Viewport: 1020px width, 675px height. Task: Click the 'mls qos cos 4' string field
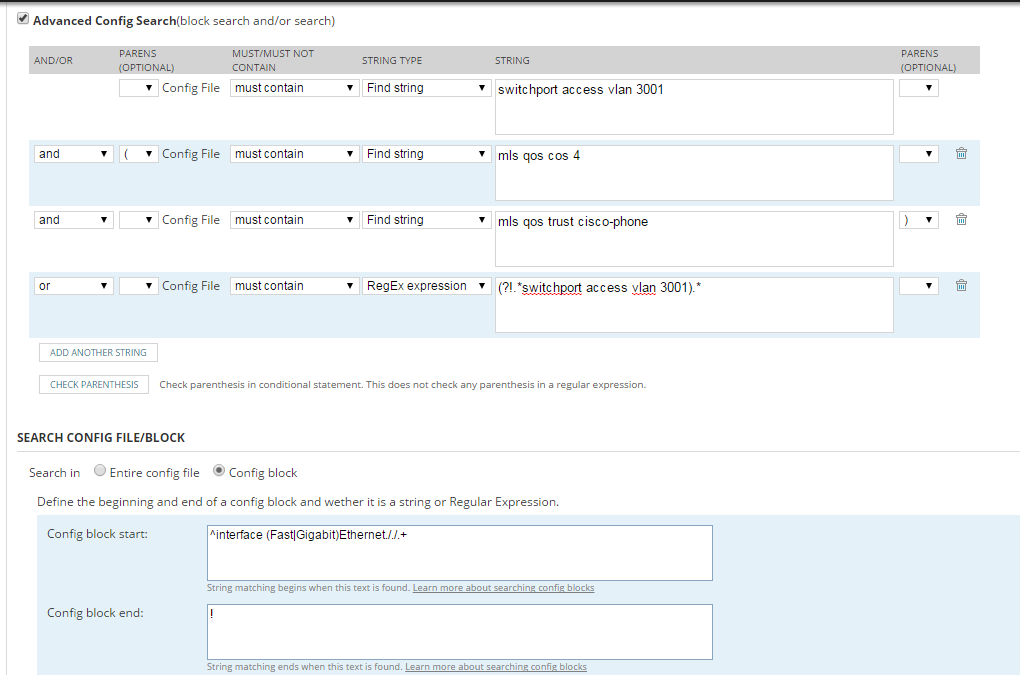pyautogui.click(x=694, y=173)
